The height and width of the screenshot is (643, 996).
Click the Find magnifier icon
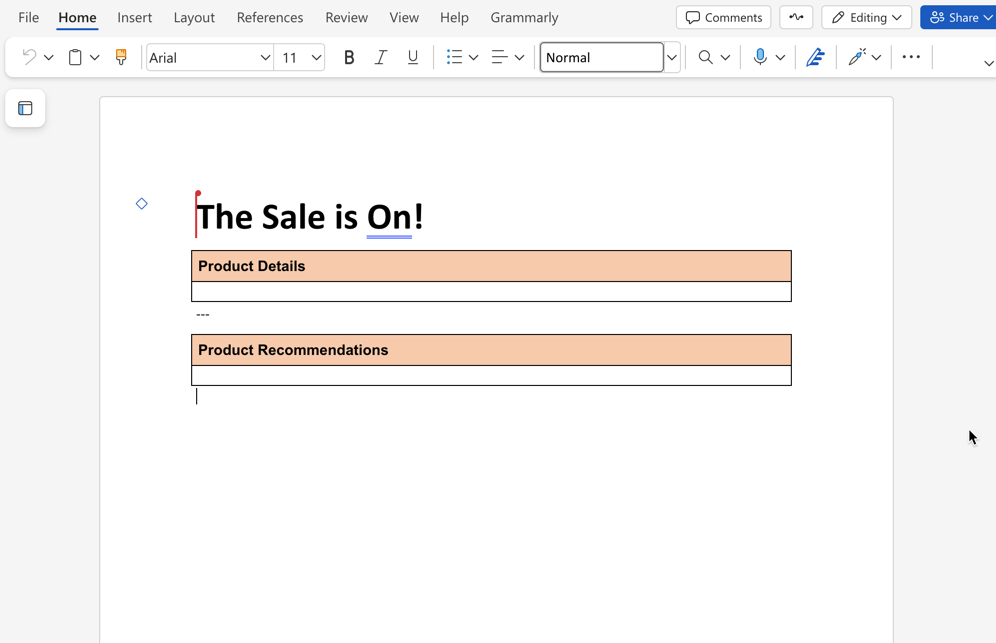[x=705, y=57]
